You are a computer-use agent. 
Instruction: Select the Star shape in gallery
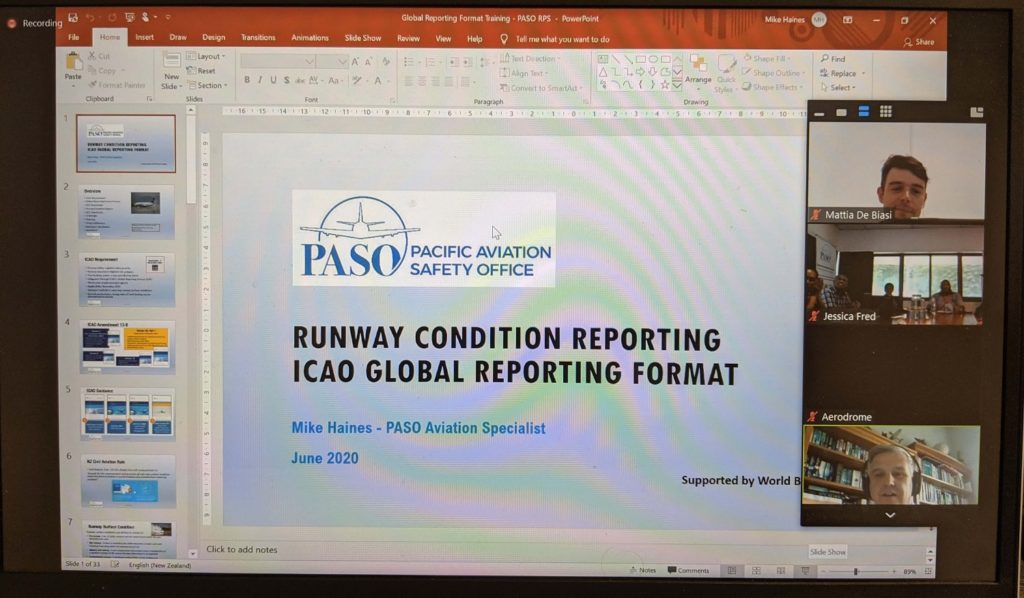tap(665, 84)
